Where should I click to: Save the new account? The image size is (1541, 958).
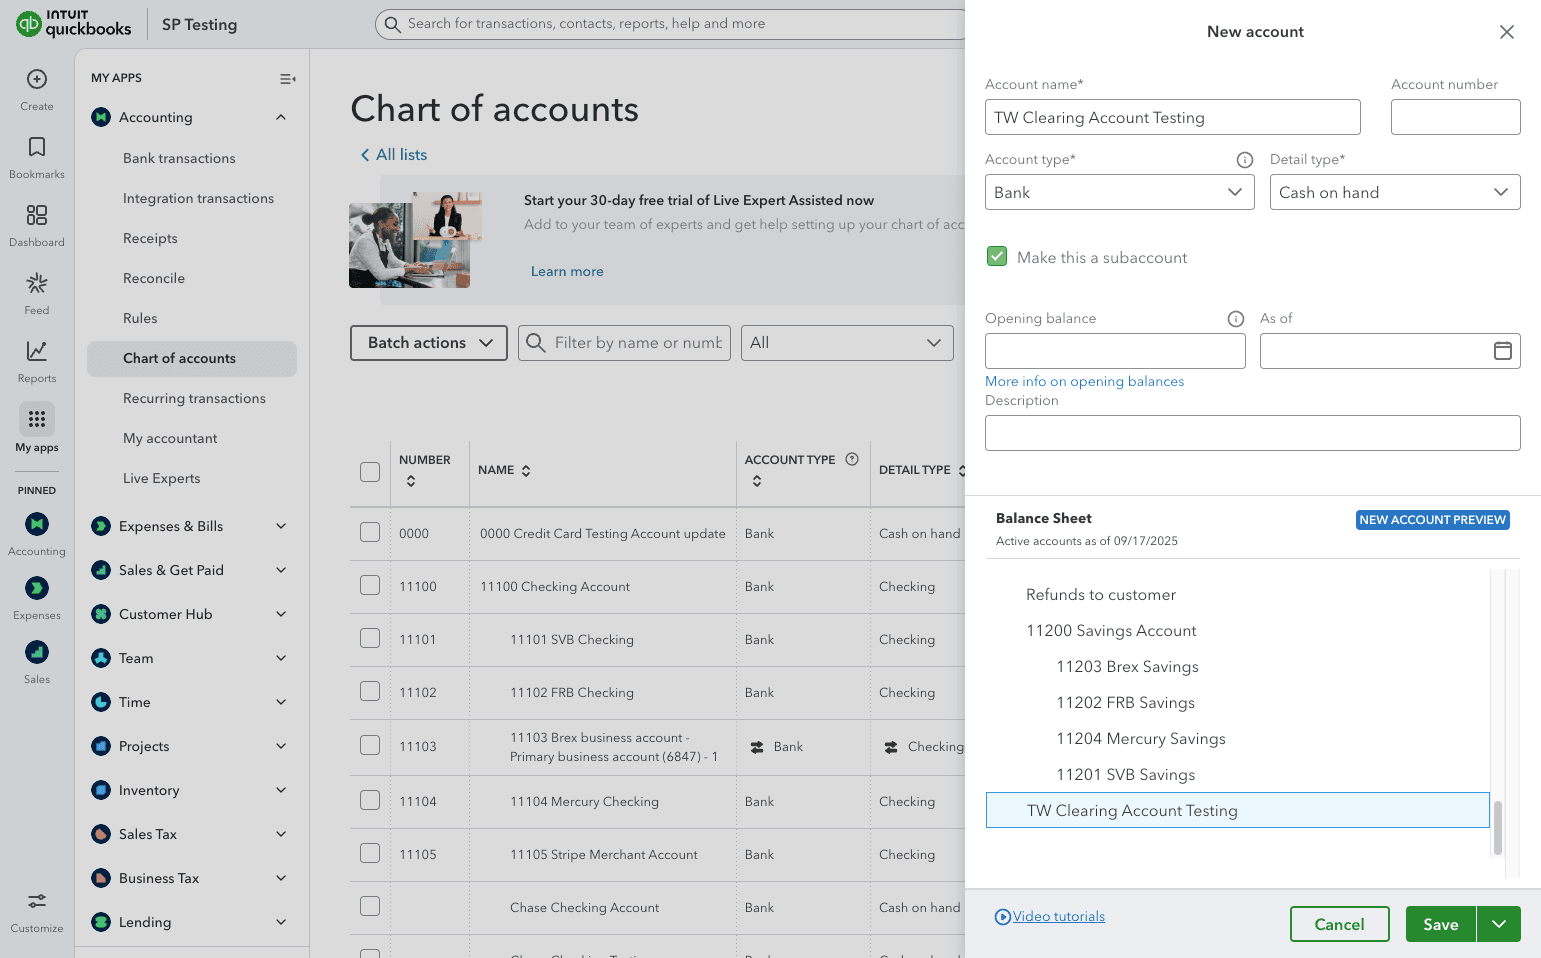1440,924
